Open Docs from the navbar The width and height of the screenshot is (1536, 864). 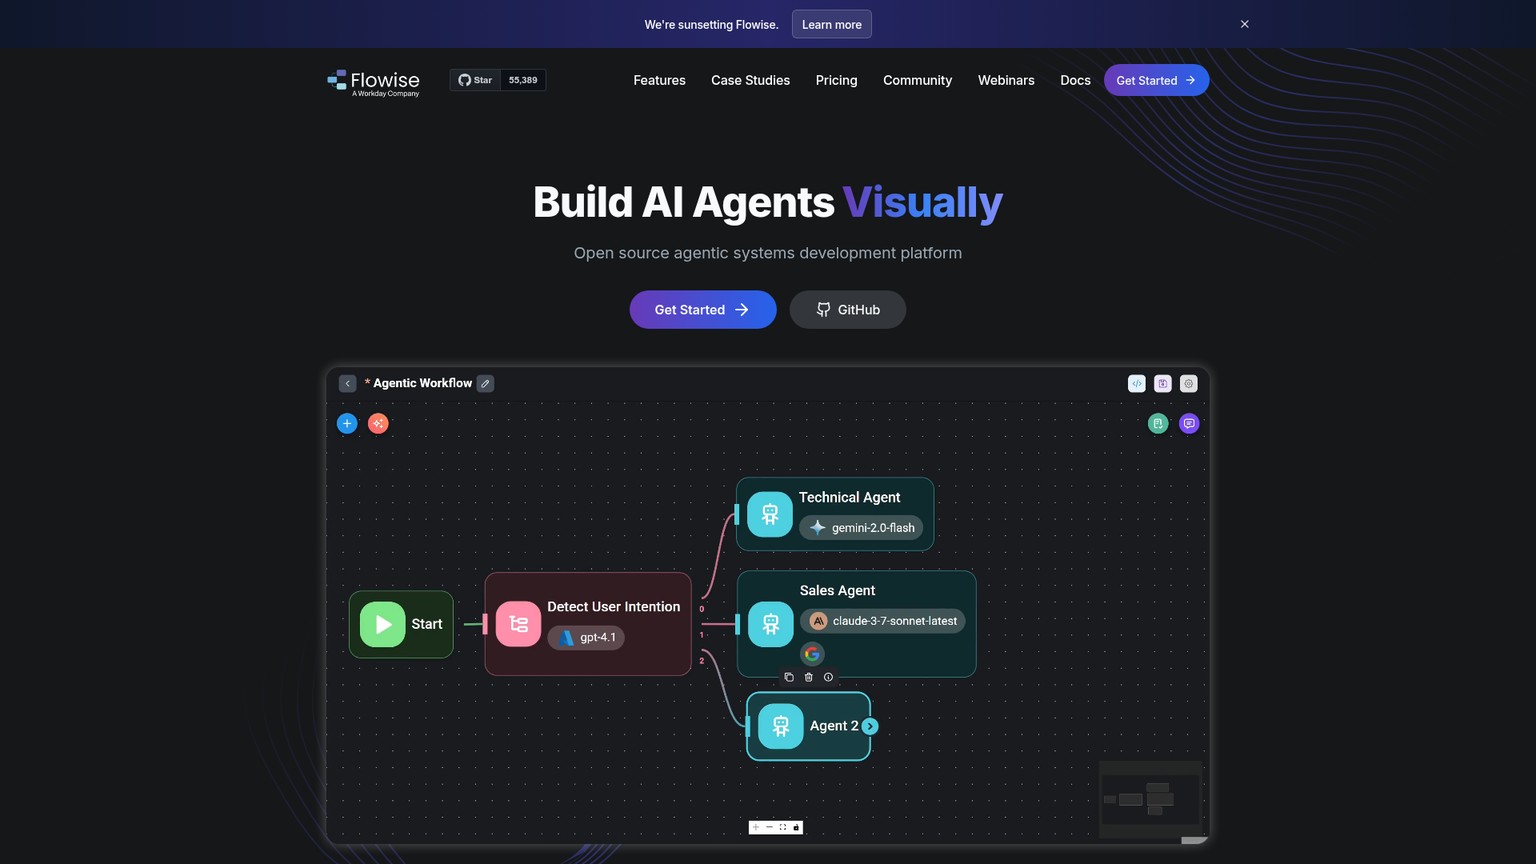point(1075,80)
